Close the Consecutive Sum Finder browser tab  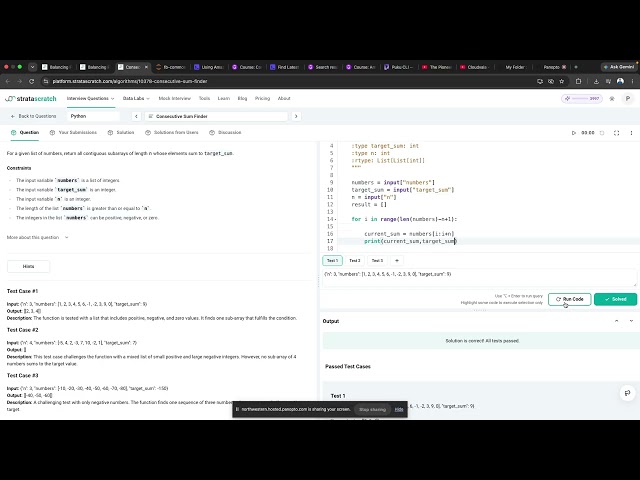click(x=146, y=67)
